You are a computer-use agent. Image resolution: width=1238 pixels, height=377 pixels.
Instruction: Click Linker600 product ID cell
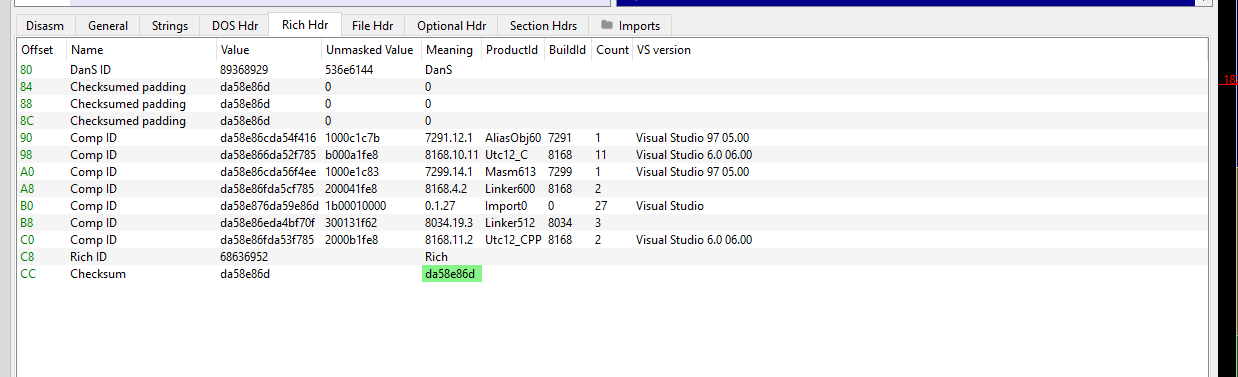[511, 189]
